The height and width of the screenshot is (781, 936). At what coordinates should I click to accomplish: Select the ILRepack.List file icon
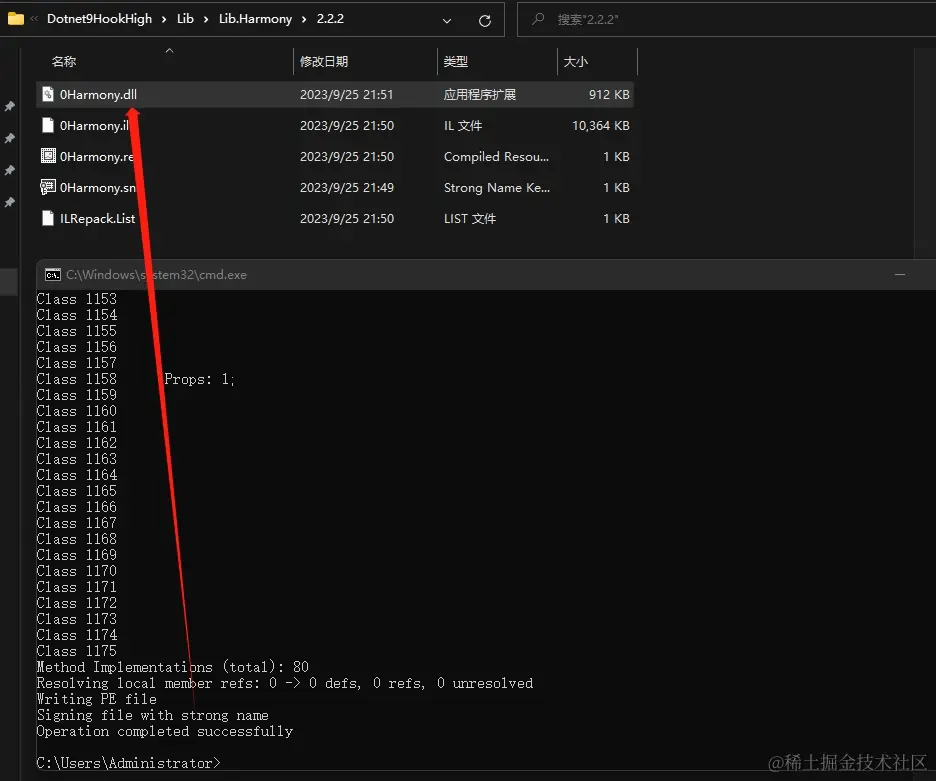pyautogui.click(x=48, y=219)
